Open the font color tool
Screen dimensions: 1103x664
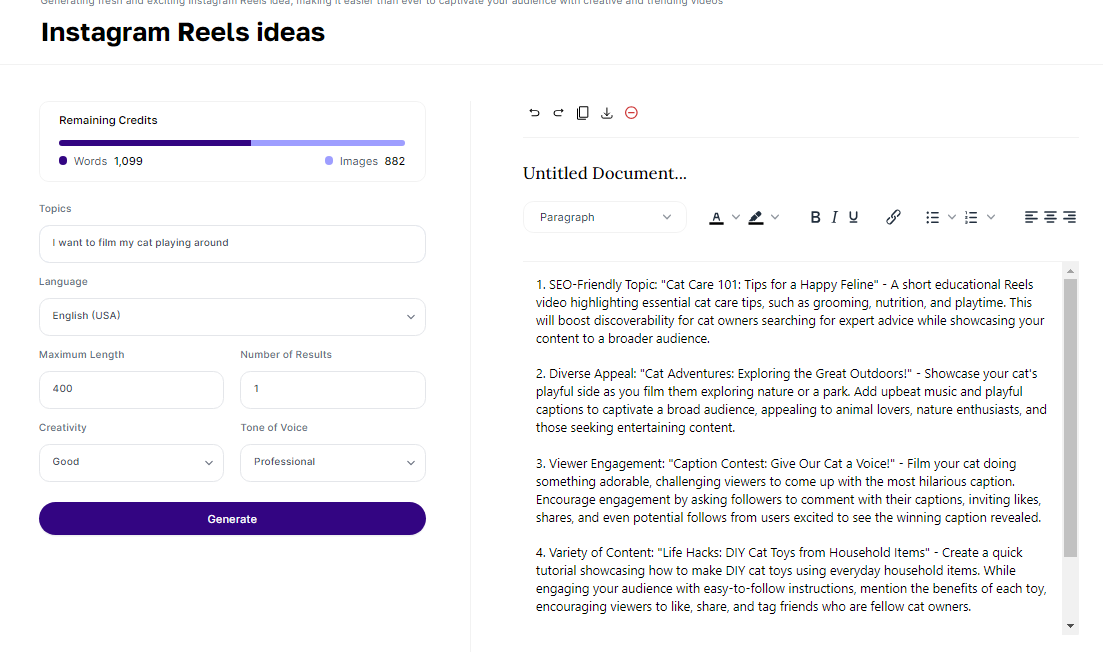point(718,216)
